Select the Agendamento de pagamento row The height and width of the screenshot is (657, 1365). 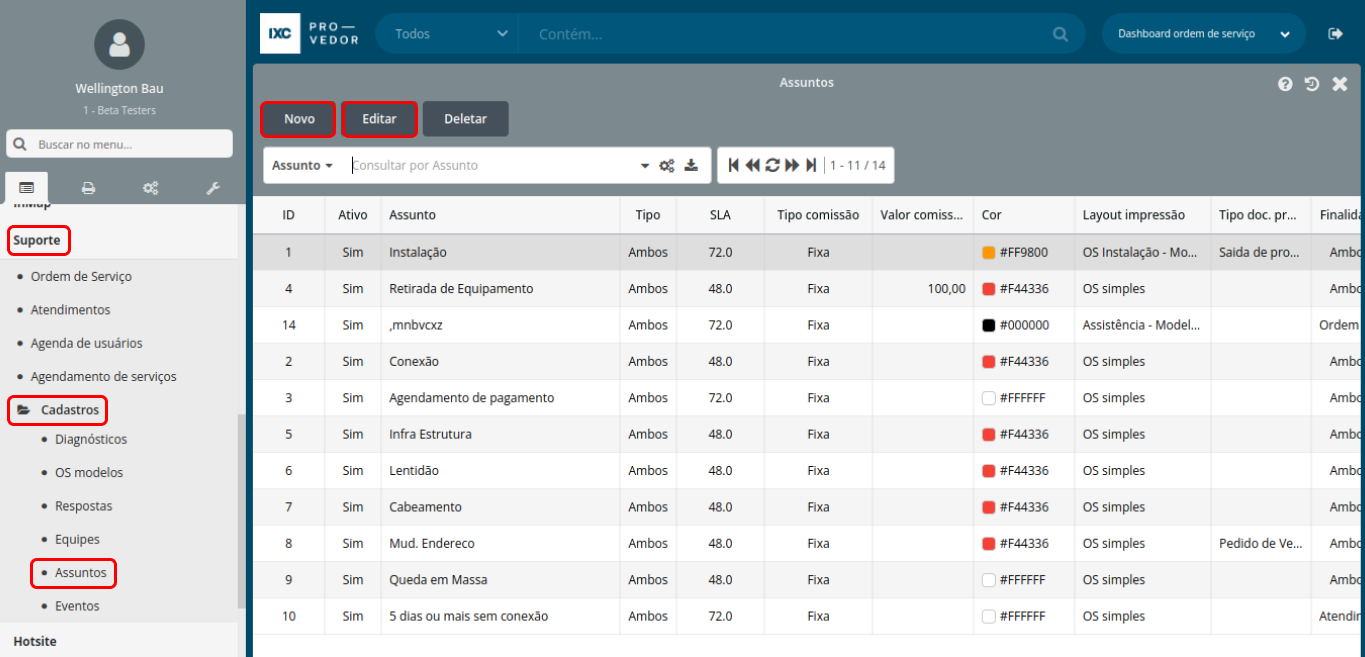click(x=808, y=398)
